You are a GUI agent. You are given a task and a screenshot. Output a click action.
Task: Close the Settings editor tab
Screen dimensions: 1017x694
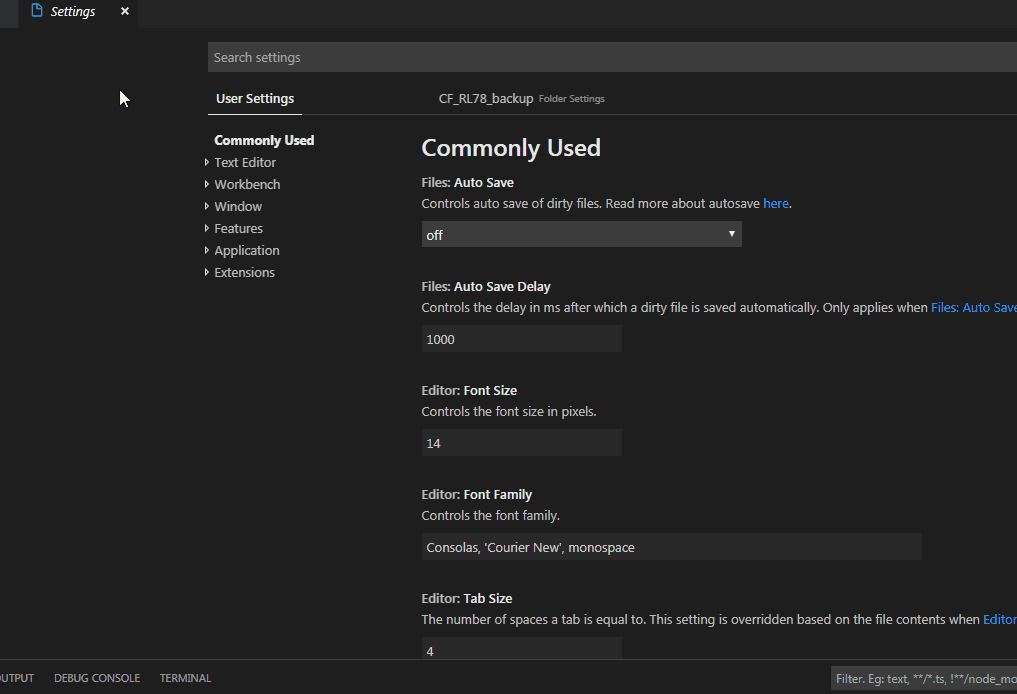click(x=125, y=11)
